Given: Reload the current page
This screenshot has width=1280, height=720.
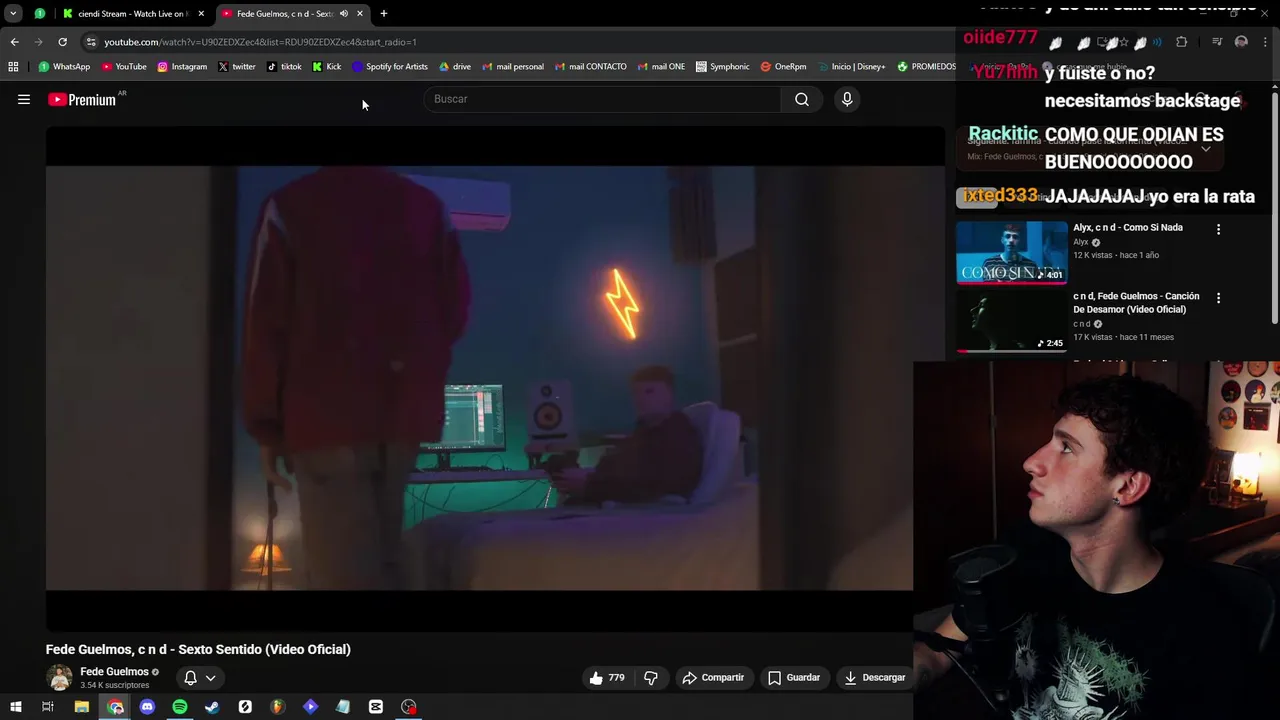Looking at the screenshot, I should (62, 42).
